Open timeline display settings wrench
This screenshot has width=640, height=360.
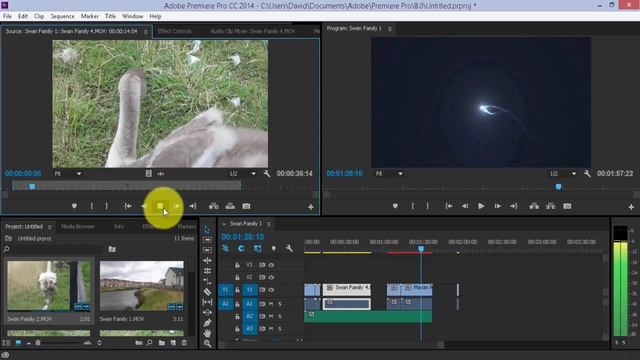[x=289, y=248]
